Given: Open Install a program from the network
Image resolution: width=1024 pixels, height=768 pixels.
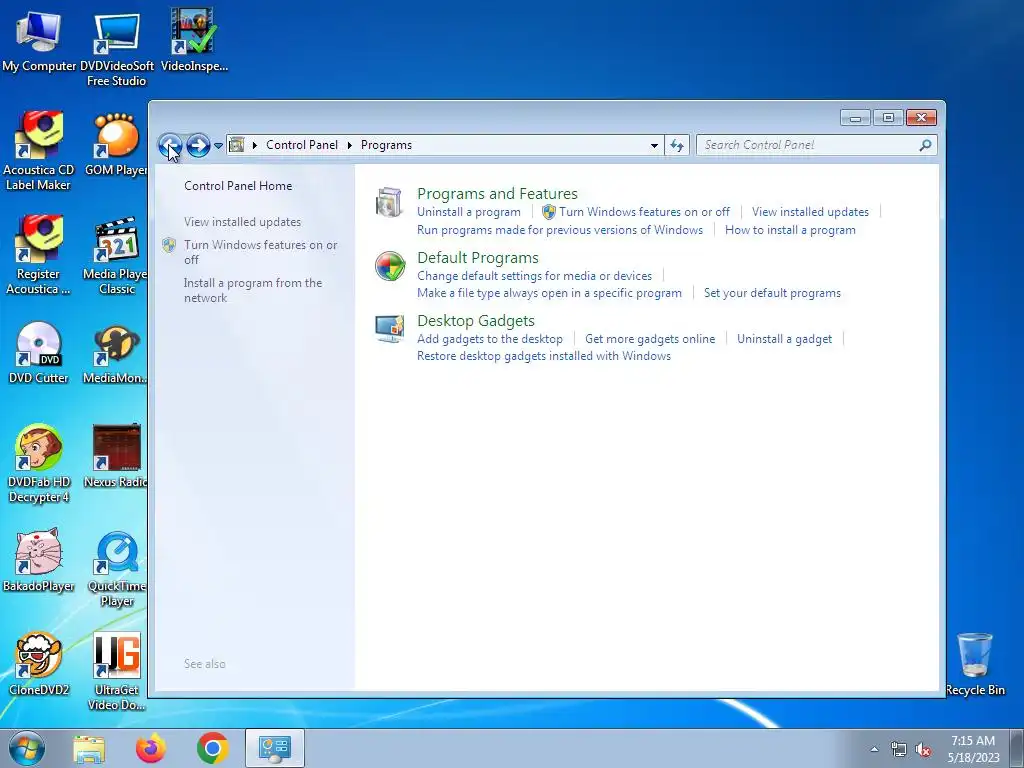Looking at the screenshot, I should [253, 290].
